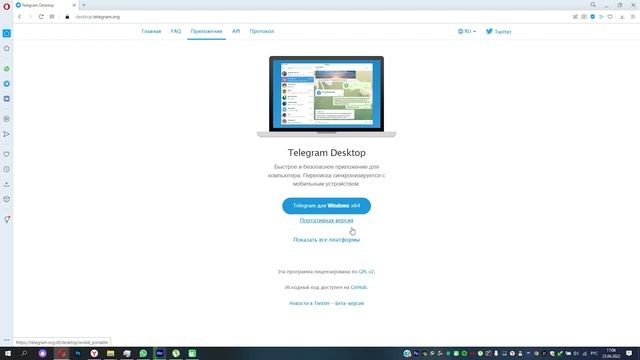The height and width of the screenshot is (360, 640).
Task: Open Telegram messenger in the Opera sidebar
Action: click(7, 84)
